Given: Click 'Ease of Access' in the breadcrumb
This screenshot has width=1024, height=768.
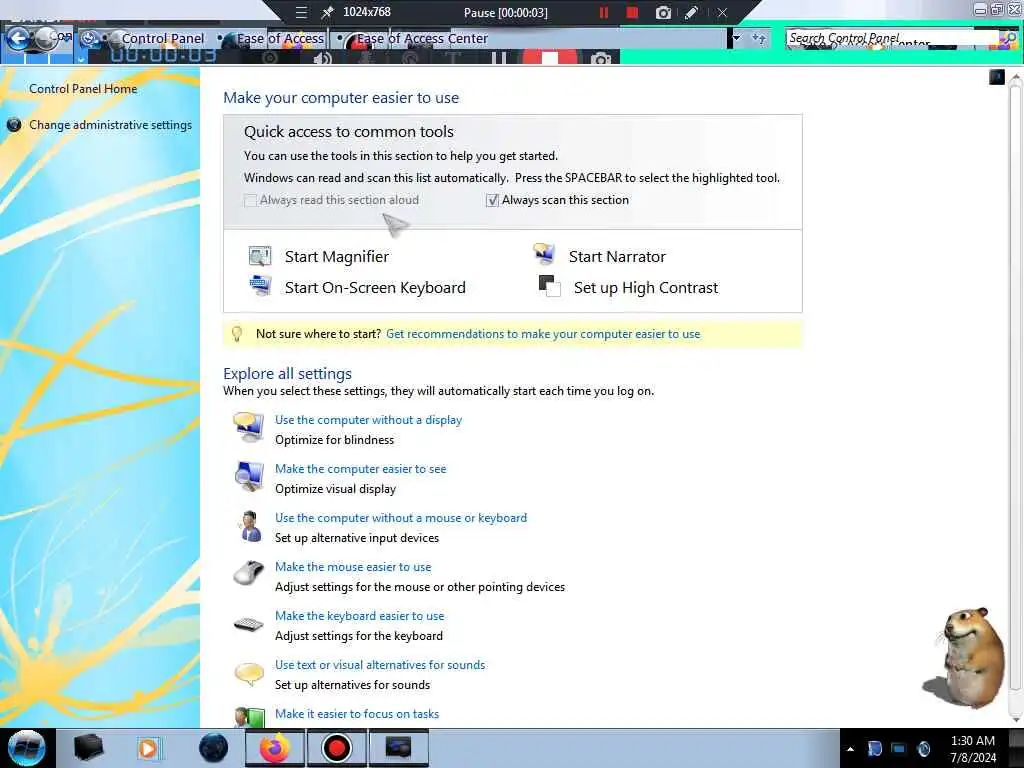Looking at the screenshot, I should [280, 39].
